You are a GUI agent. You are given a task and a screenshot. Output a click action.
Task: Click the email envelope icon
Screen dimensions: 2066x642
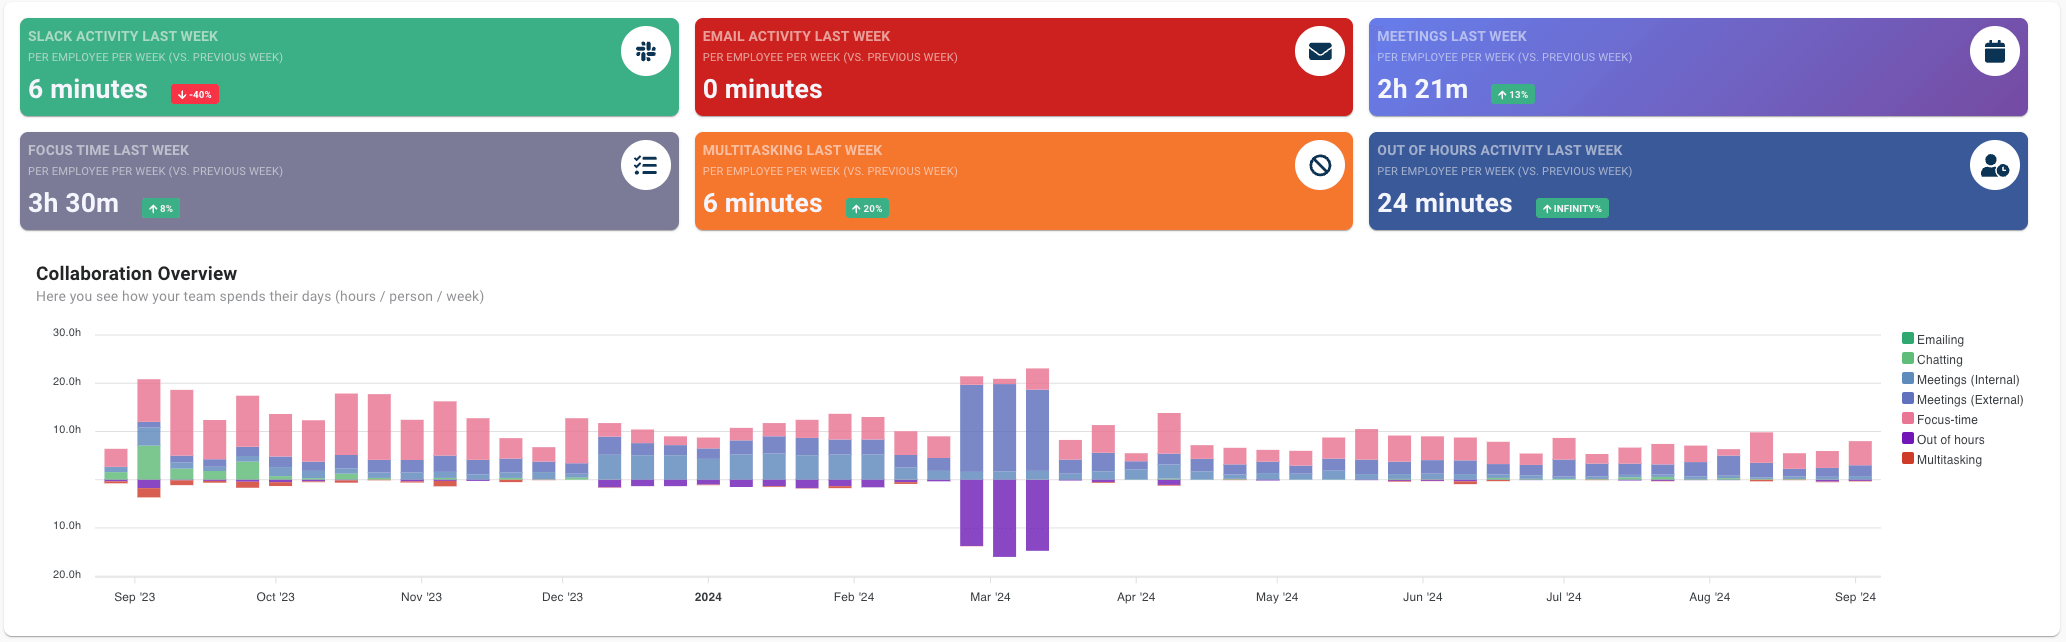1319,51
